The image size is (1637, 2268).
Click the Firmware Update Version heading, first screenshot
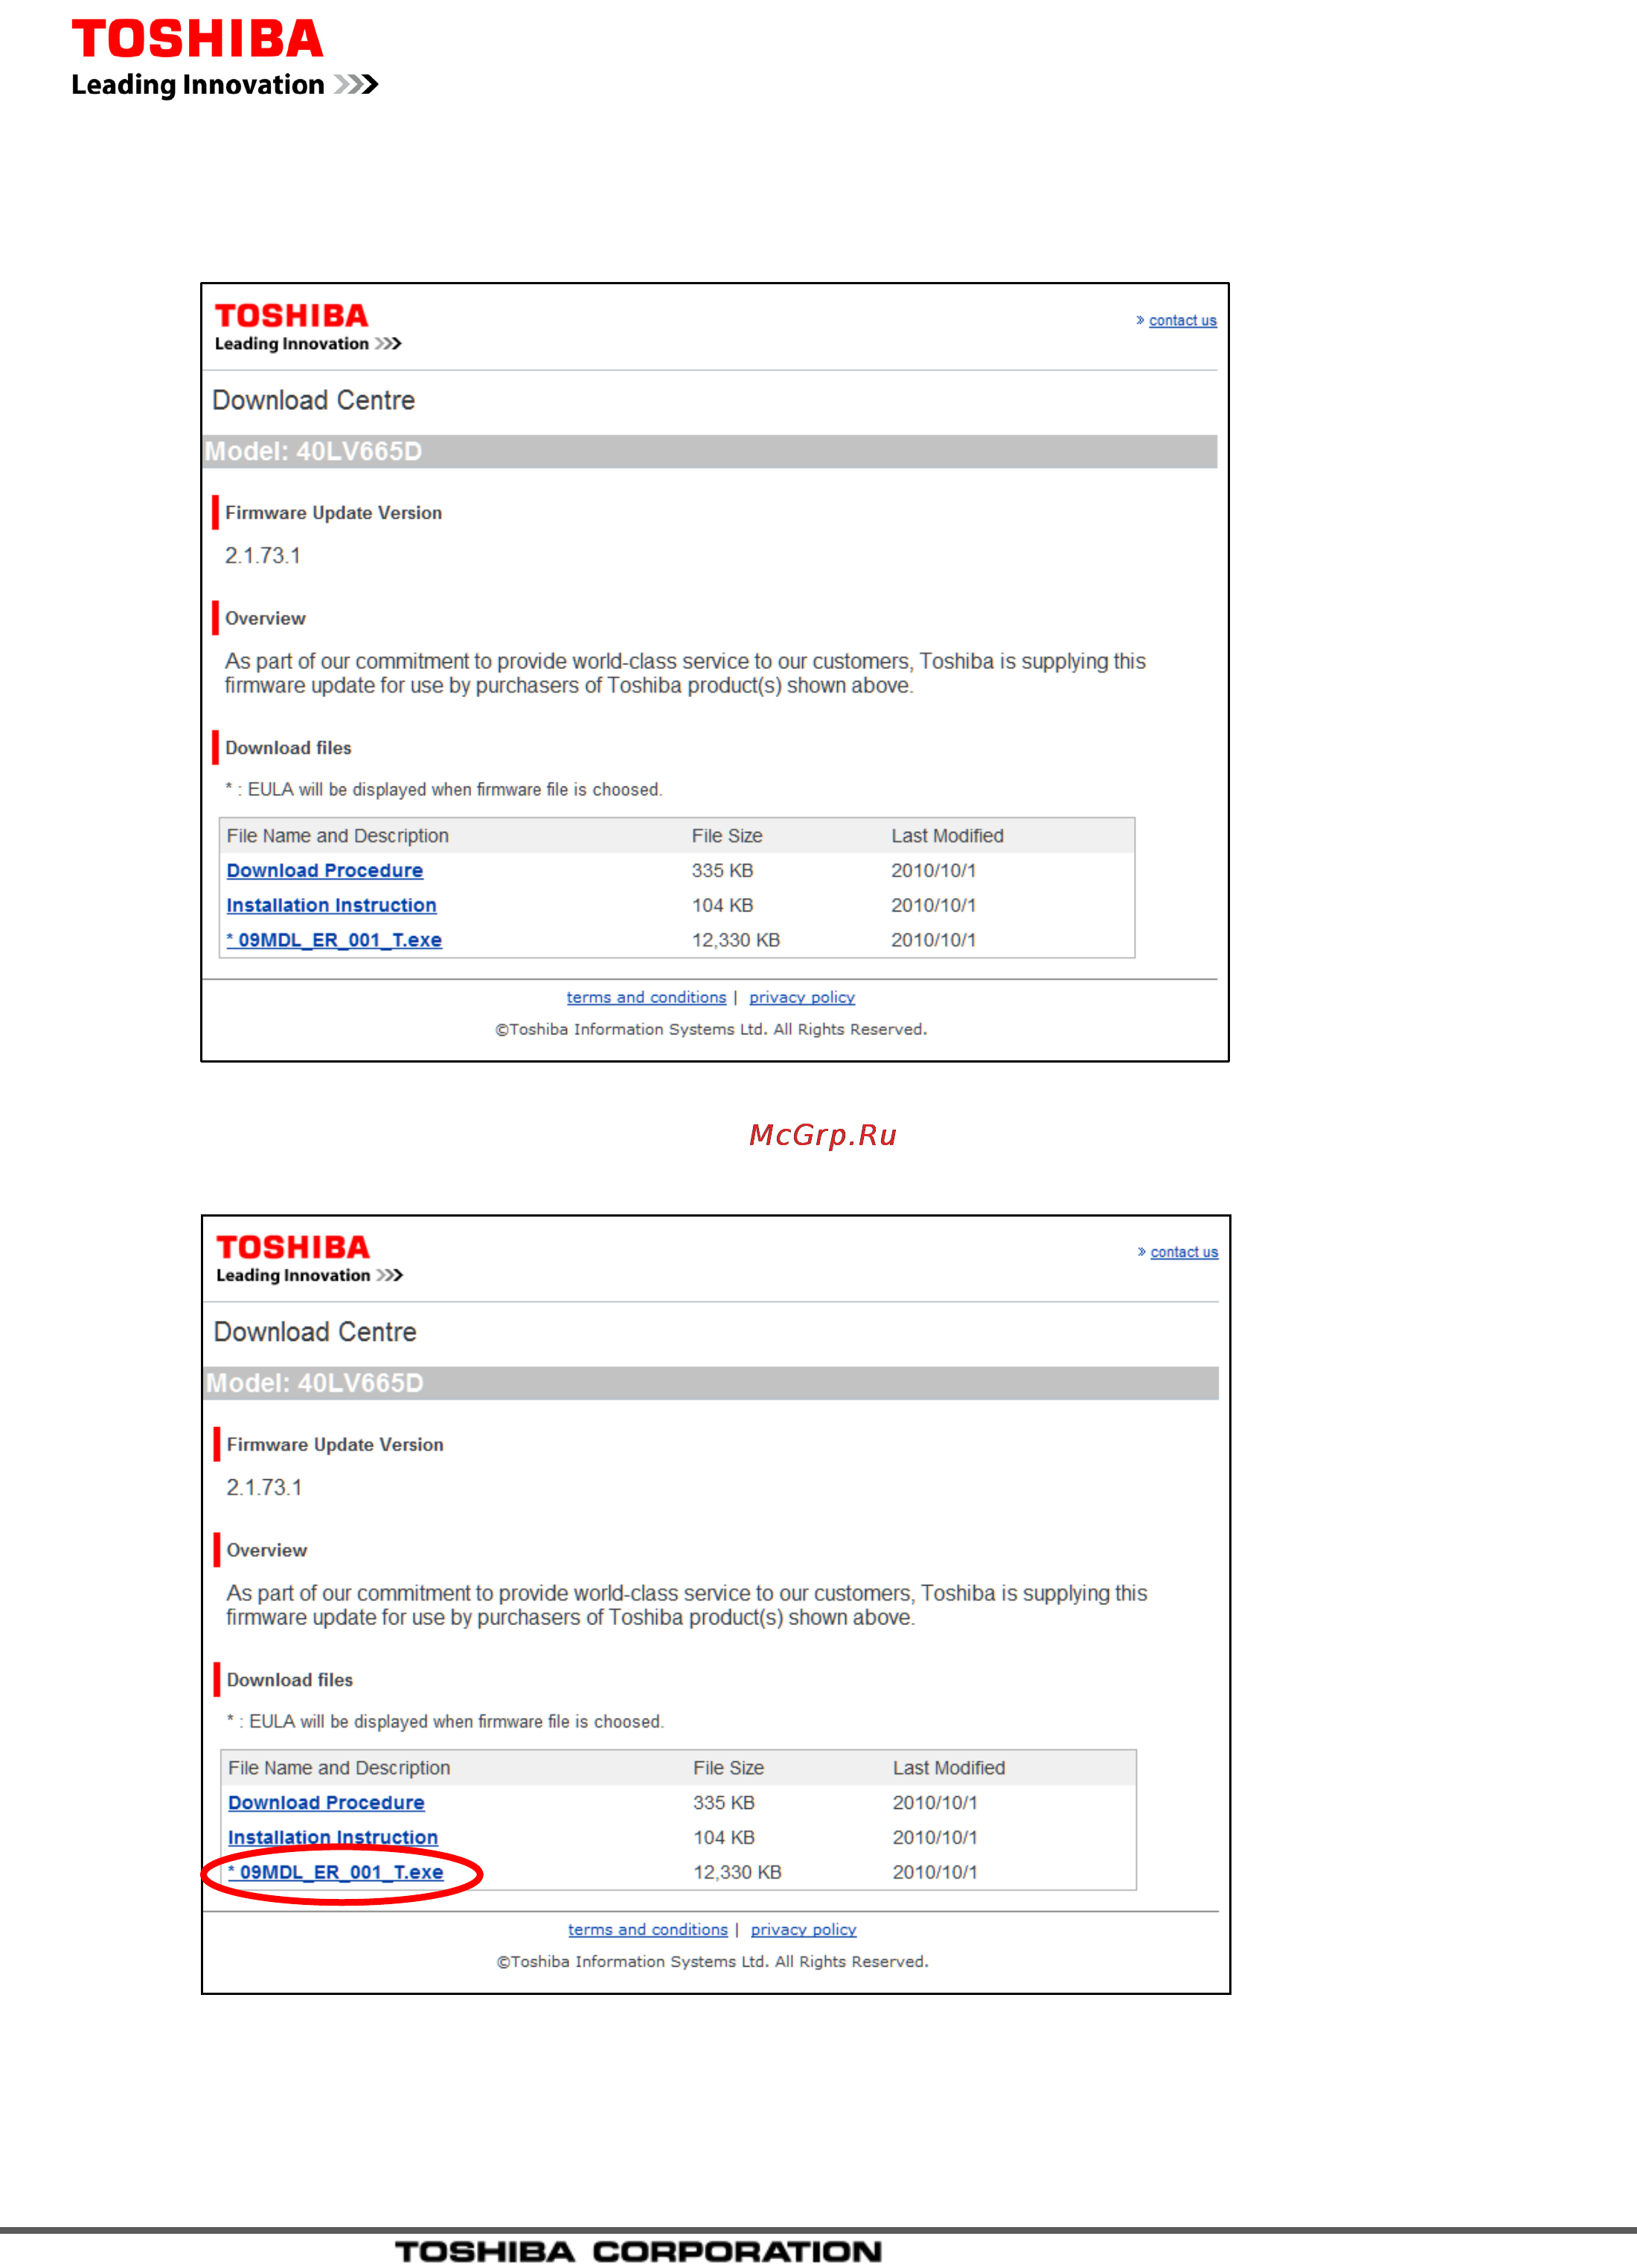click(x=333, y=512)
